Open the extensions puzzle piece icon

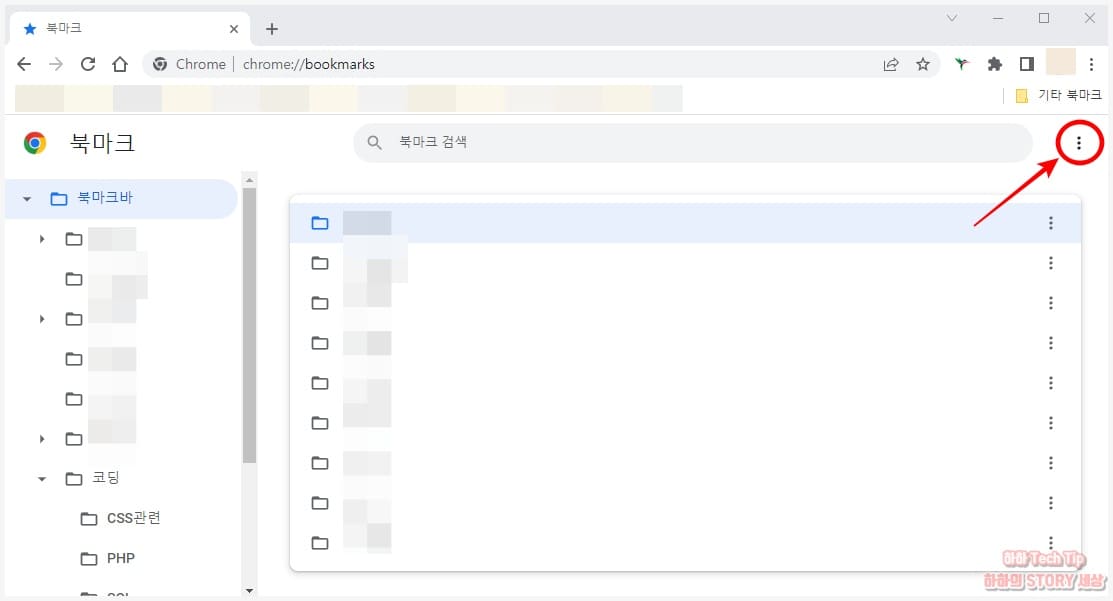click(x=994, y=64)
